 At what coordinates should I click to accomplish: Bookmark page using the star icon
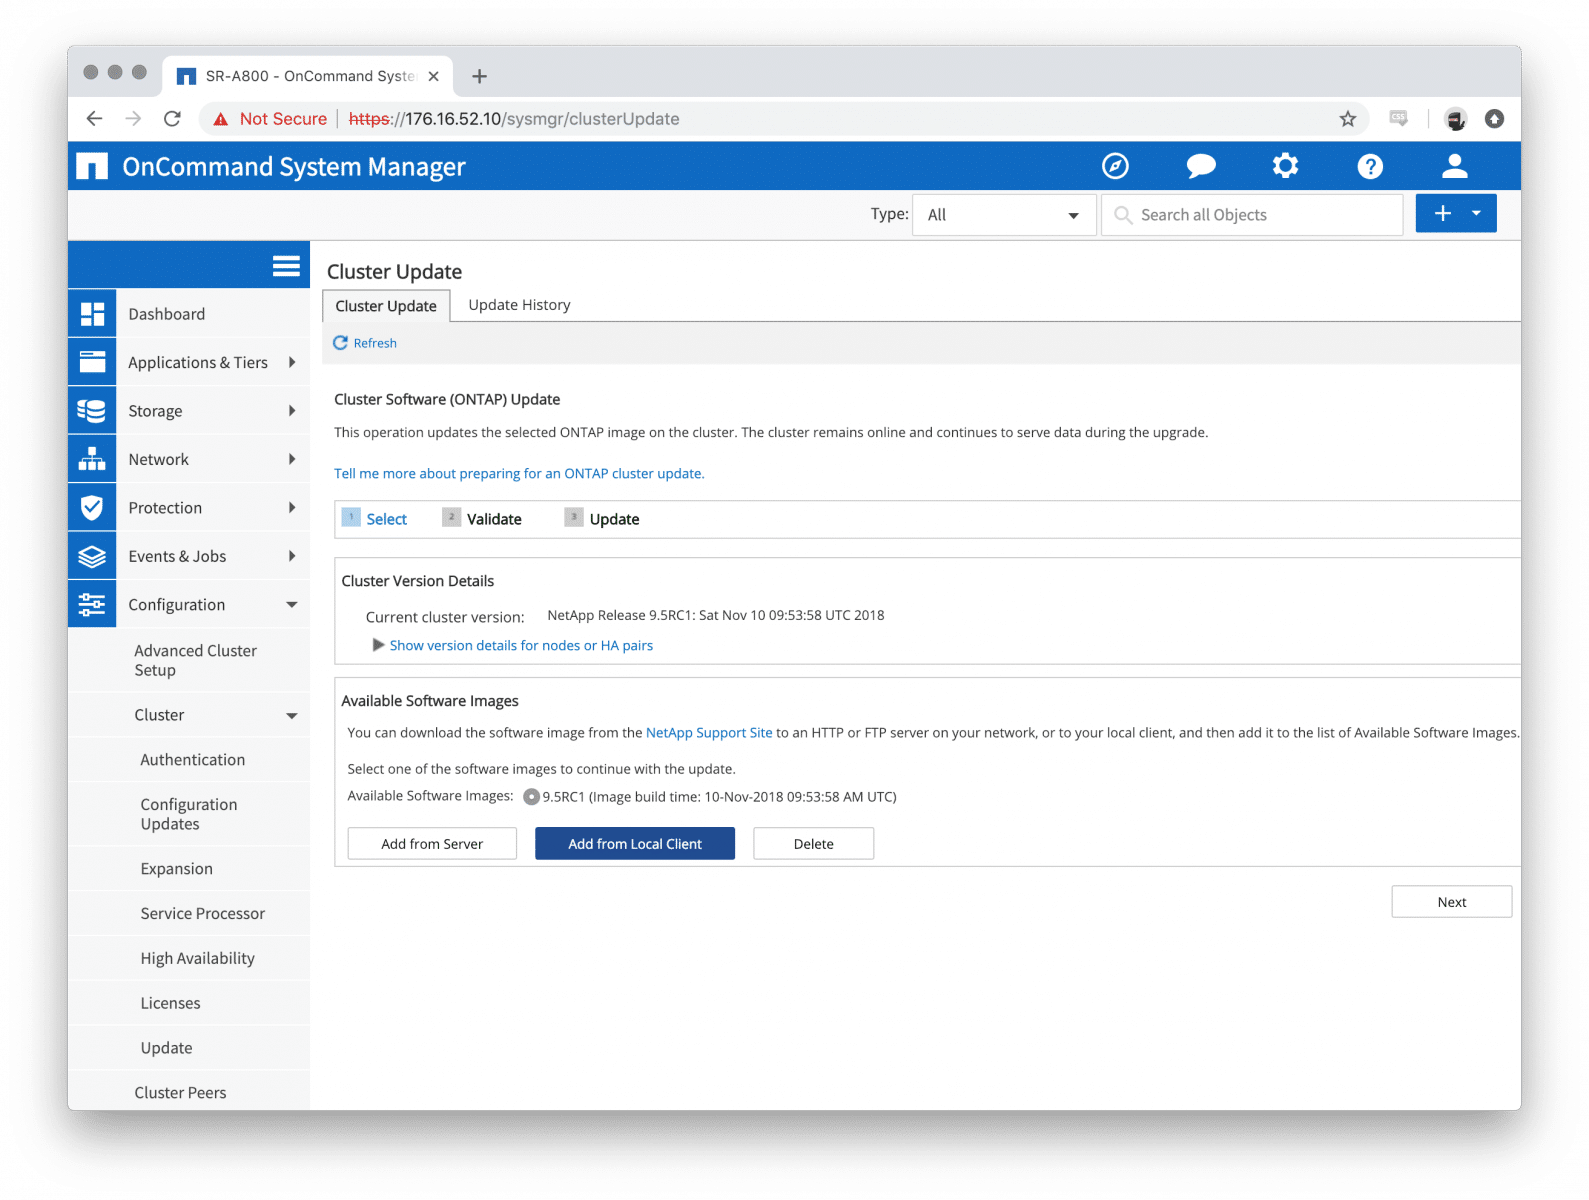(x=1348, y=119)
